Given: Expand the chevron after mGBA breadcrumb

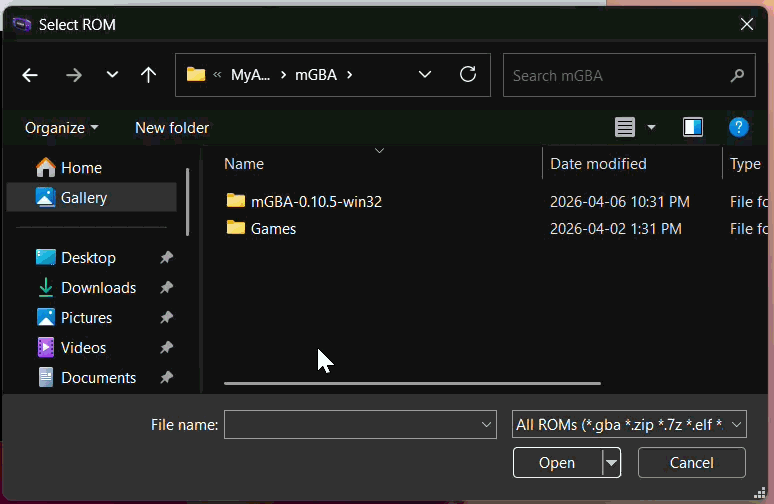Looking at the screenshot, I should 349,75.
